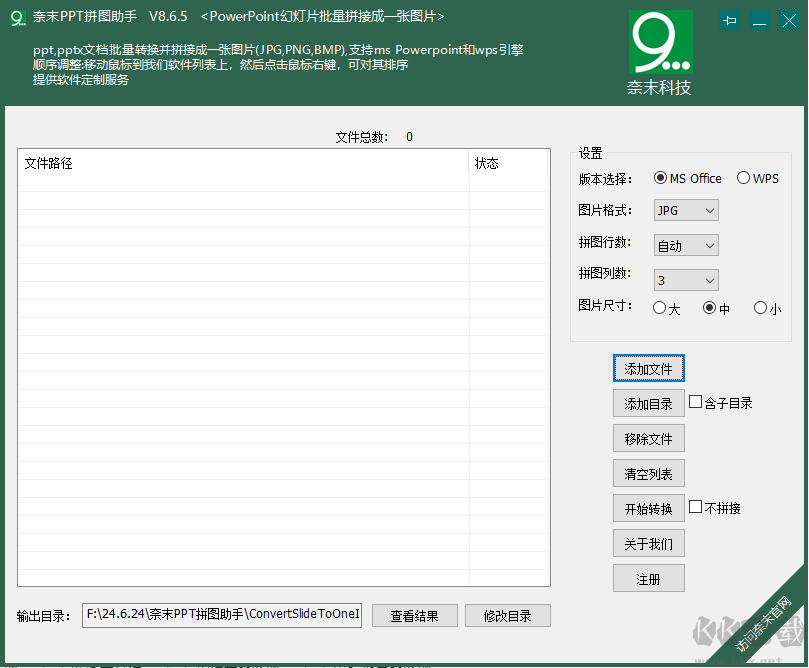Choose medium image size 中
Screen dimensions: 809x668
(x=716, y=308)
